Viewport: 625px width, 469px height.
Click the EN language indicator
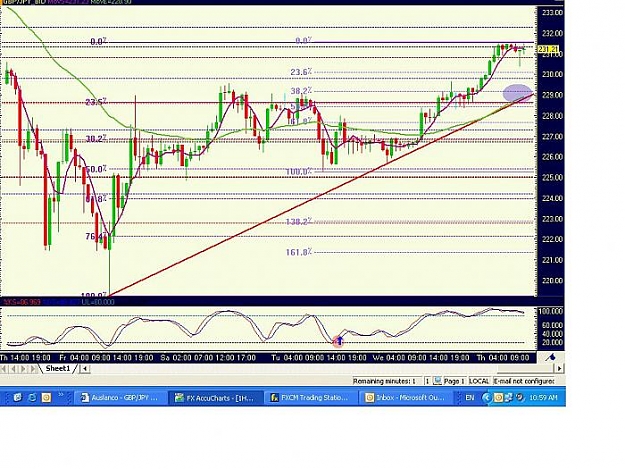(470, 397)
